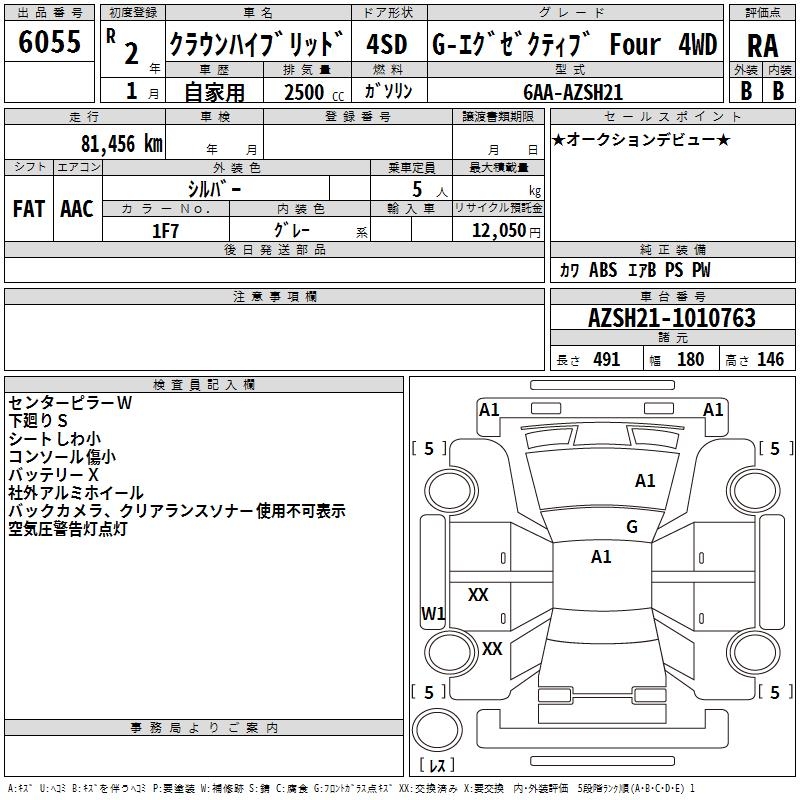Screen dimensions: 800x800
Task: Select the seating capacity 5人
Action: tap(429, 189)
